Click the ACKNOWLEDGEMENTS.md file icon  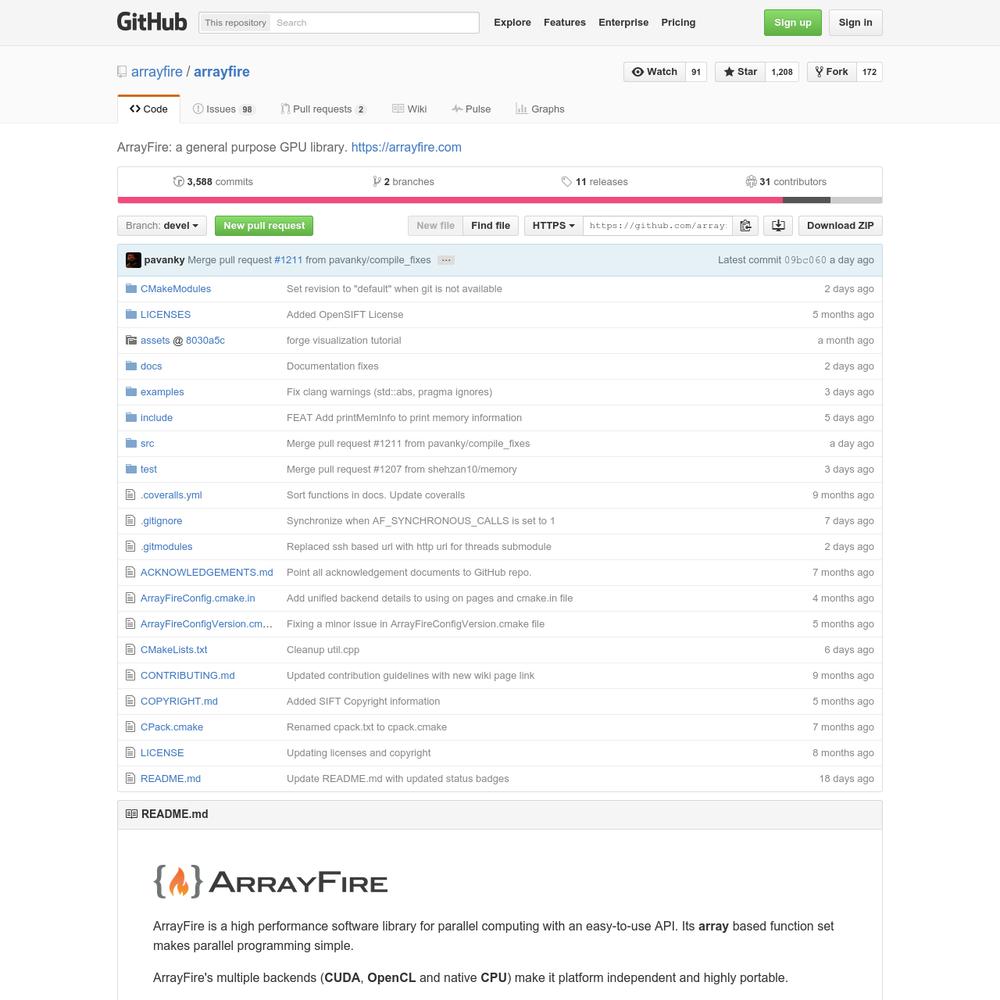tap(131, 572)
